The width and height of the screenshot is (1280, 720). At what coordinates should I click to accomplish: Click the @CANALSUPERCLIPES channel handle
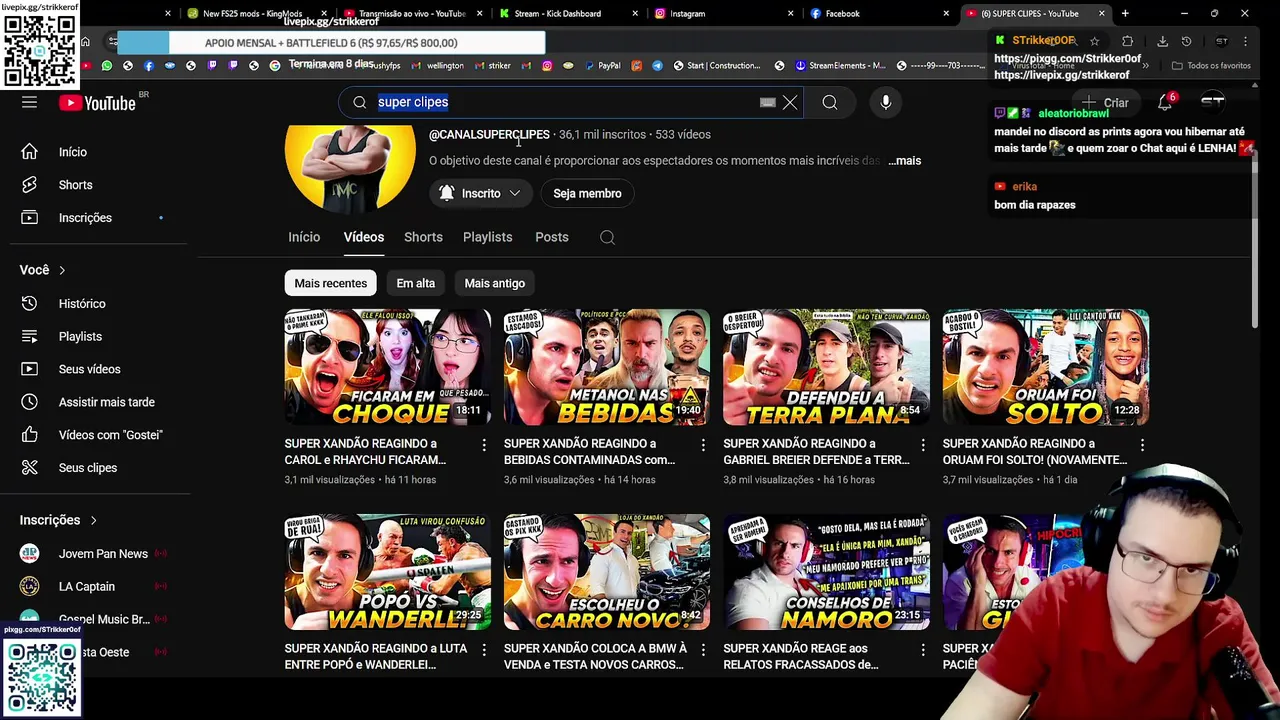tap(489, 134)
